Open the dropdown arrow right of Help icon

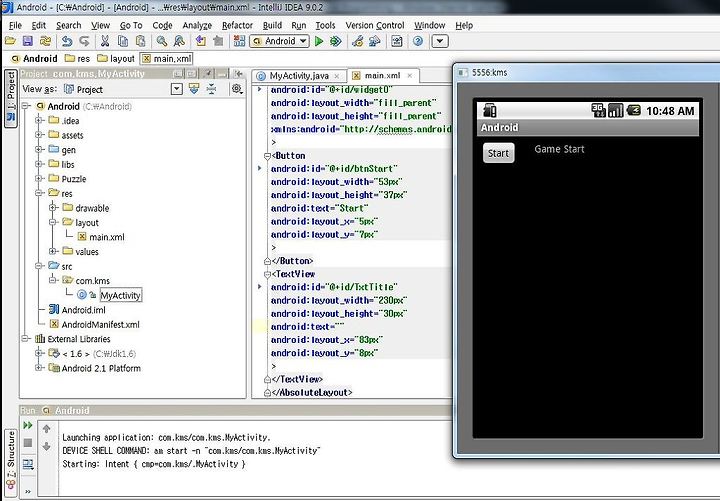click(439, 41)
